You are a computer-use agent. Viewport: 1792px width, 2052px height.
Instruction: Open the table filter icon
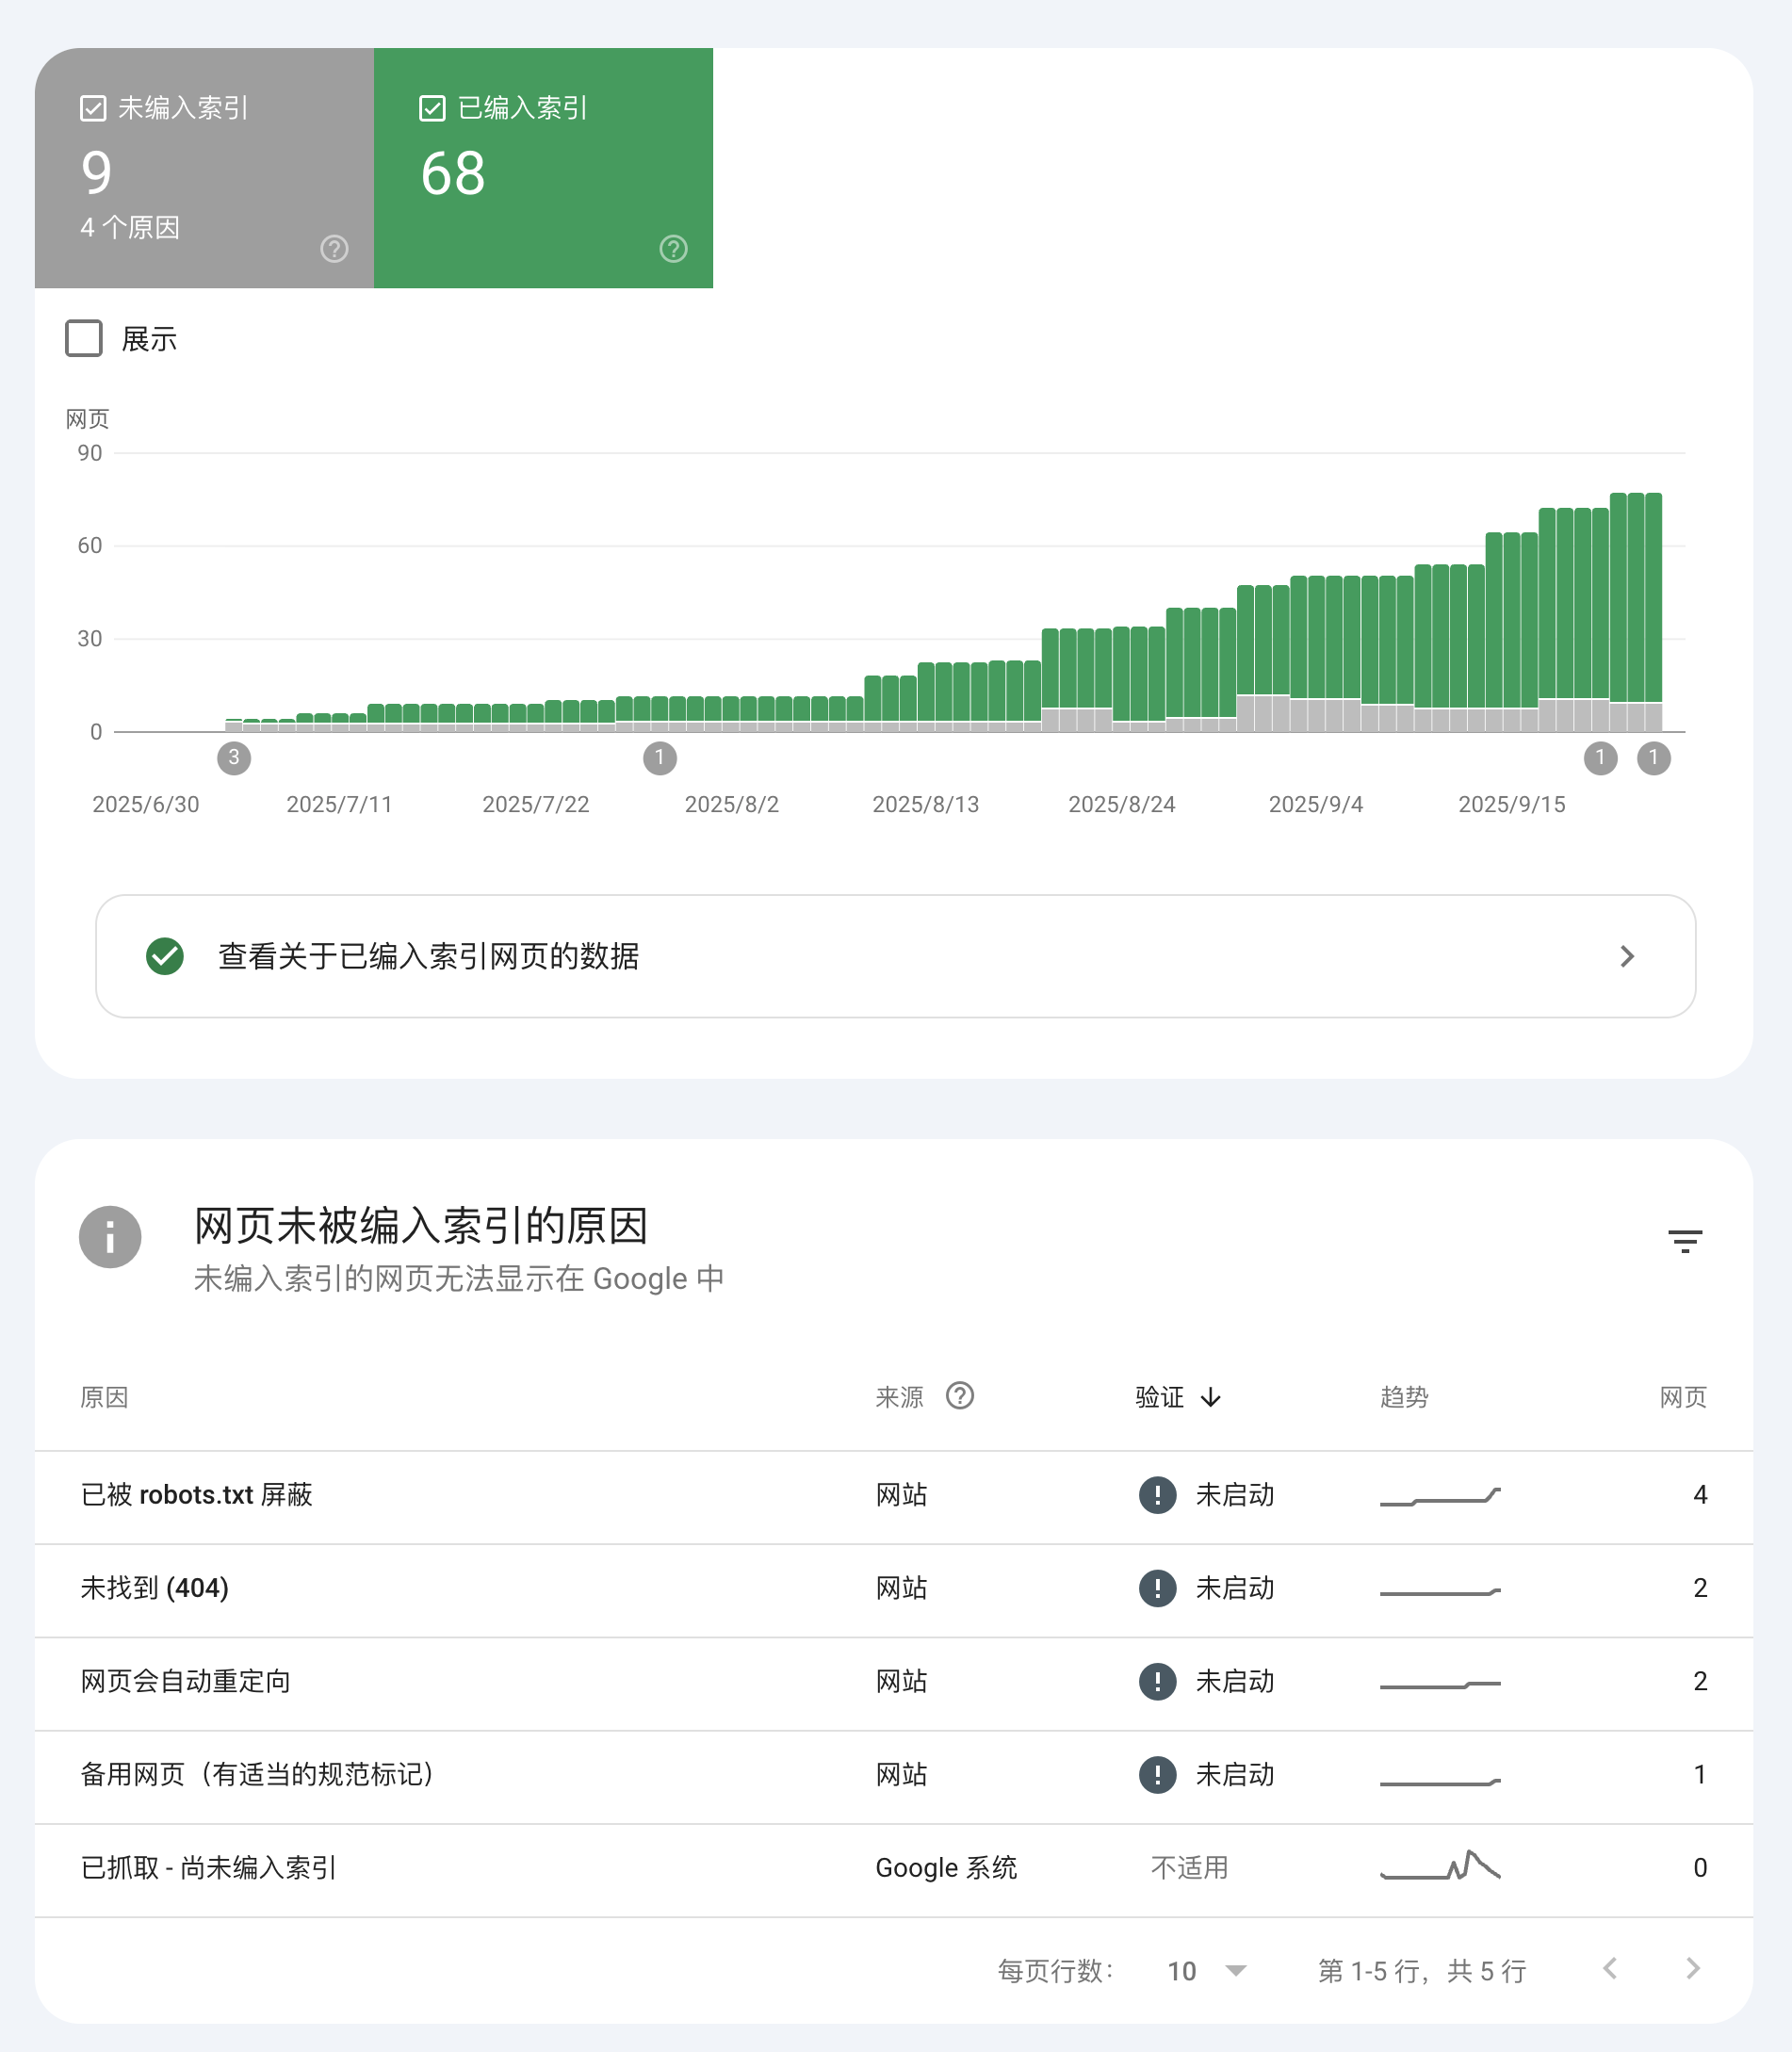(1685, 1241)
